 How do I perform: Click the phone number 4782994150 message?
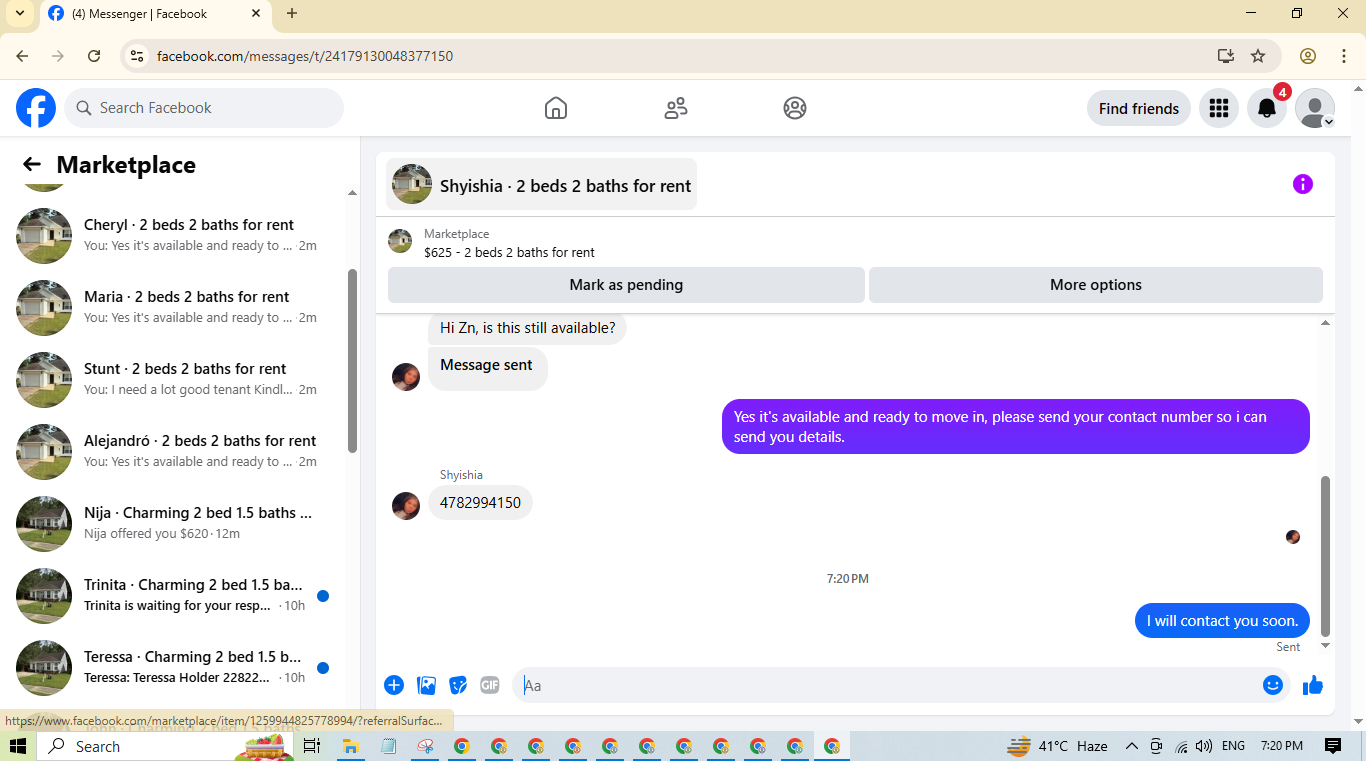[x=480, y=503]
